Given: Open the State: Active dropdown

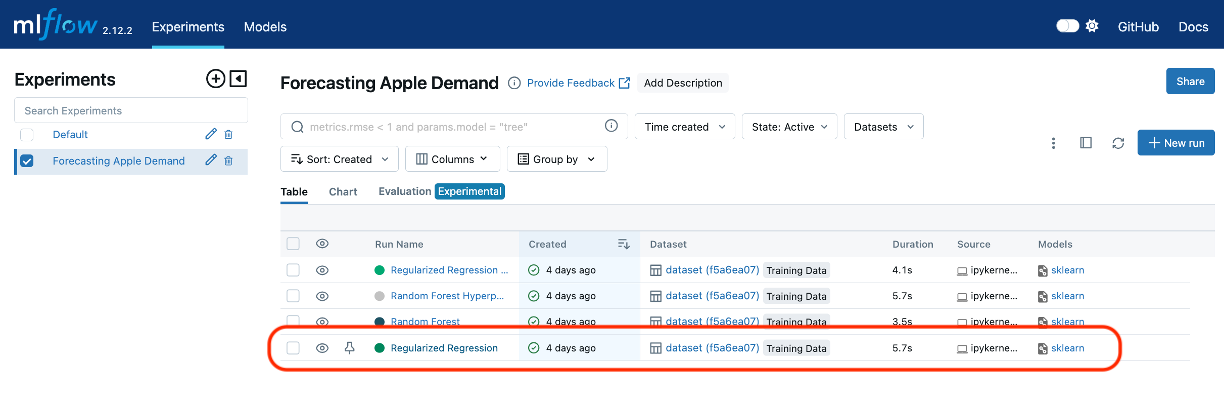Looking at the screenshot, I should pos(790,127).
